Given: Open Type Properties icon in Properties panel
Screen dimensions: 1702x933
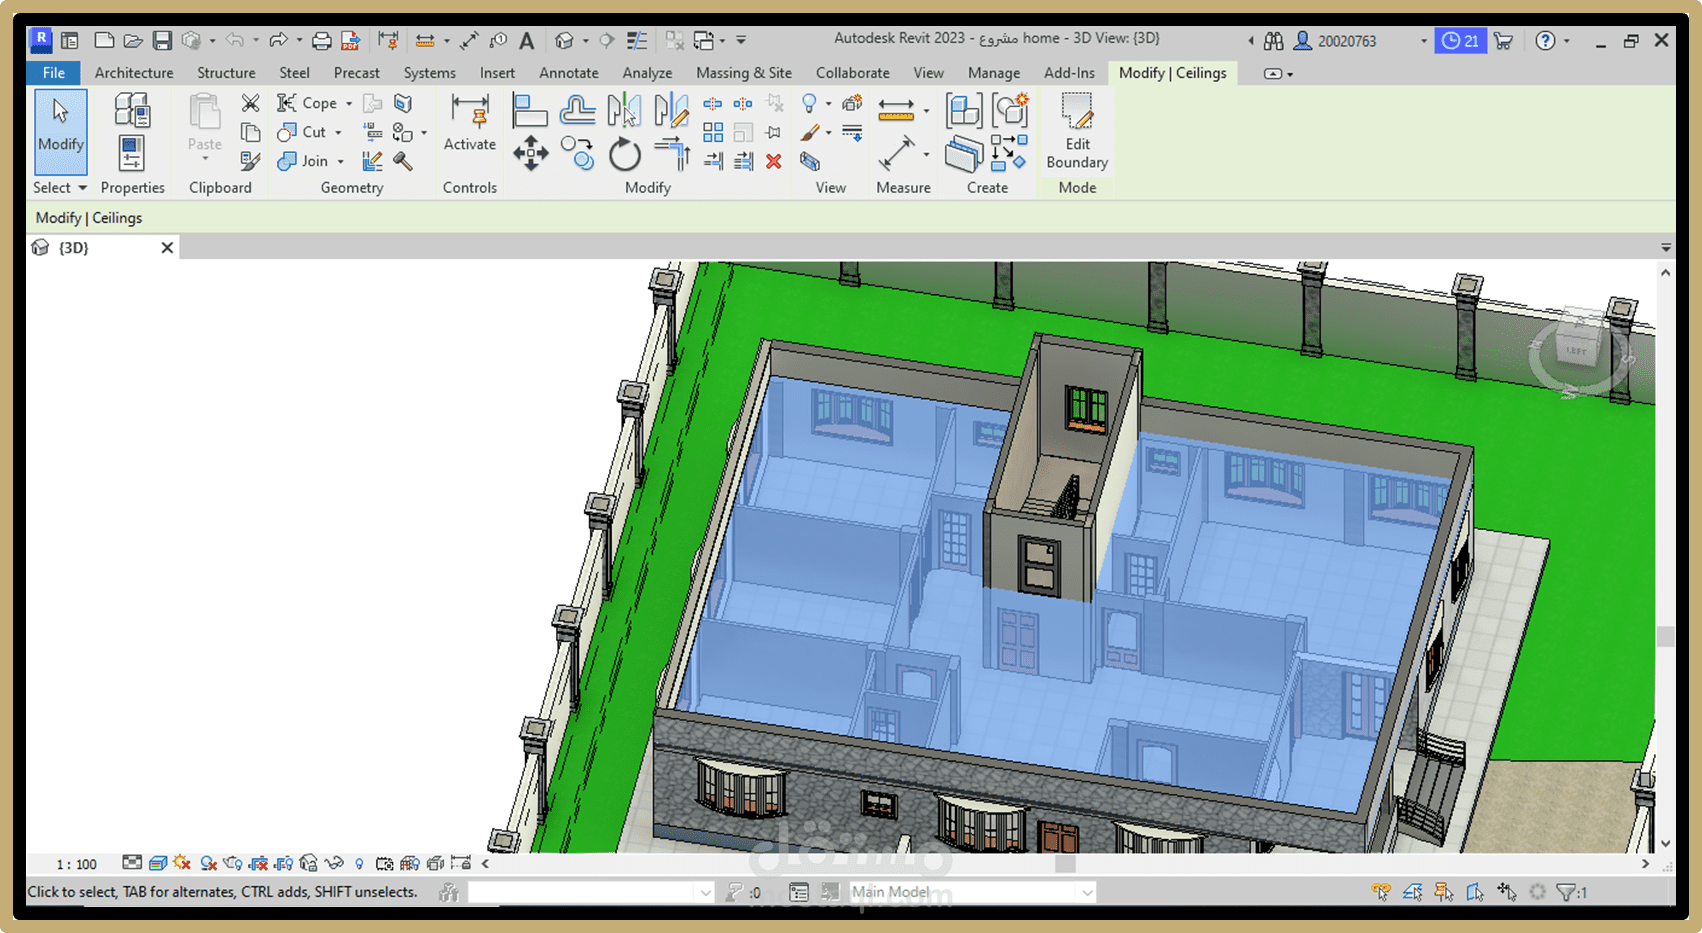Looking at the screenshot, I should (131, 111).
